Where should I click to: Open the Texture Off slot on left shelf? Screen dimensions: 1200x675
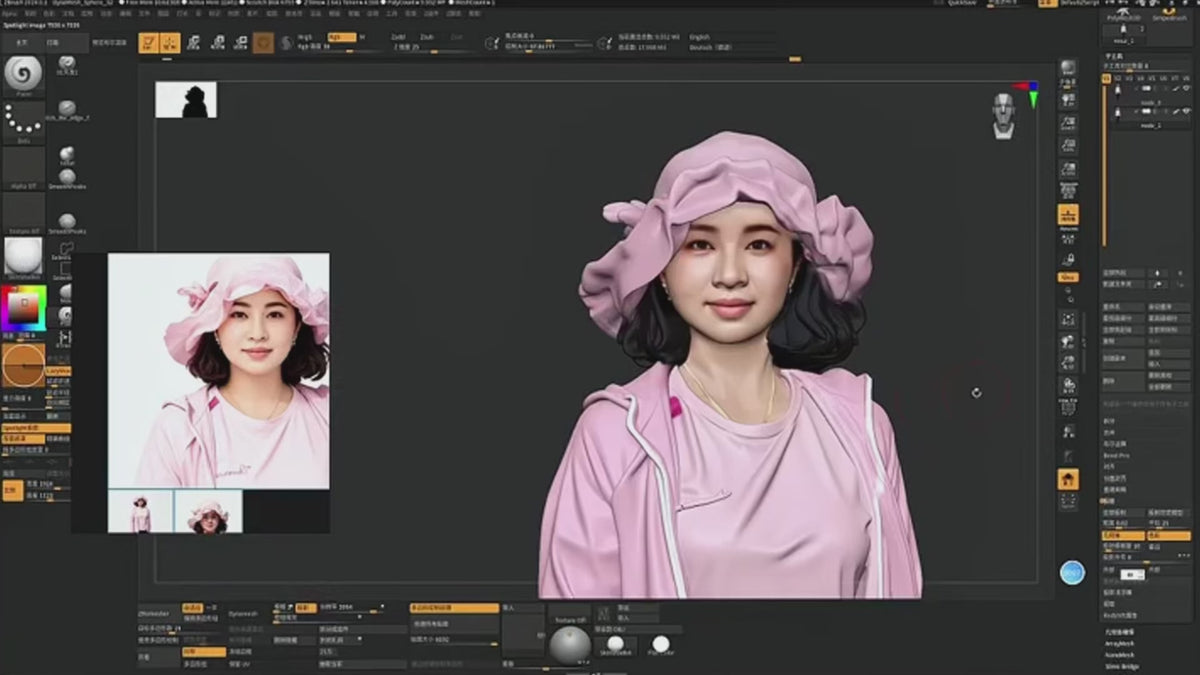tap(23, 212)
